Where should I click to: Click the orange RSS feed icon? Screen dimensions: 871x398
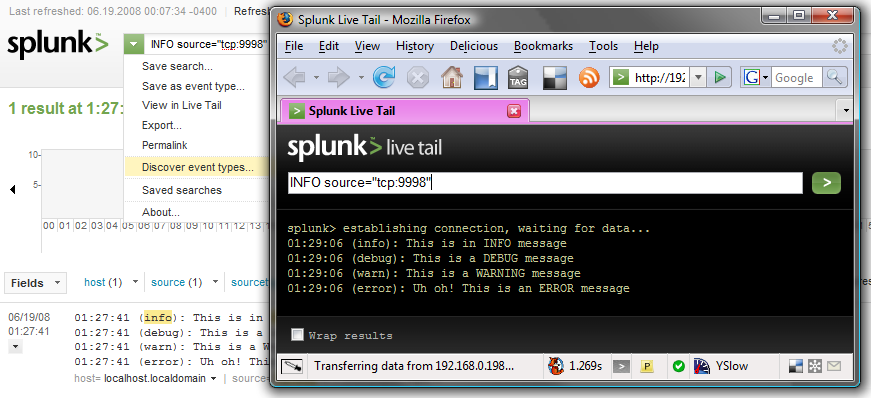pos(589,77)
